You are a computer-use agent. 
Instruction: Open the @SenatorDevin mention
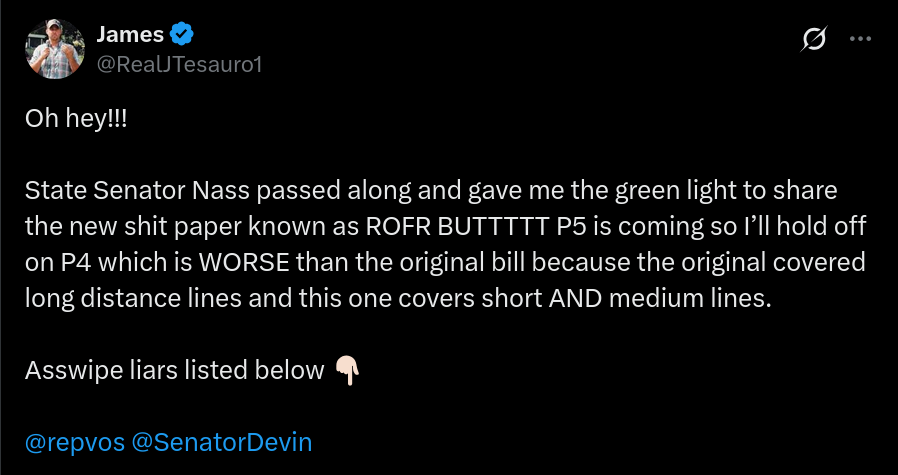[222, 443]
